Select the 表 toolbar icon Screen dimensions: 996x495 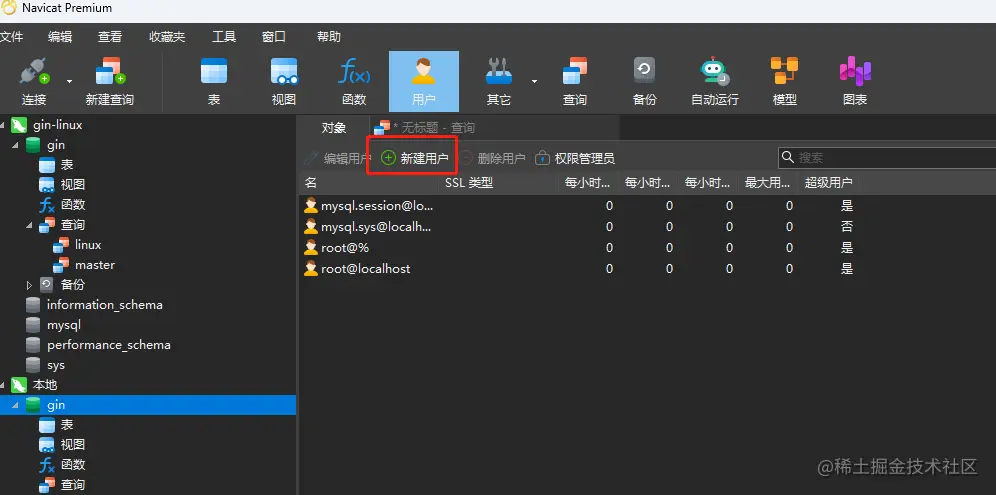coord(214,81)
